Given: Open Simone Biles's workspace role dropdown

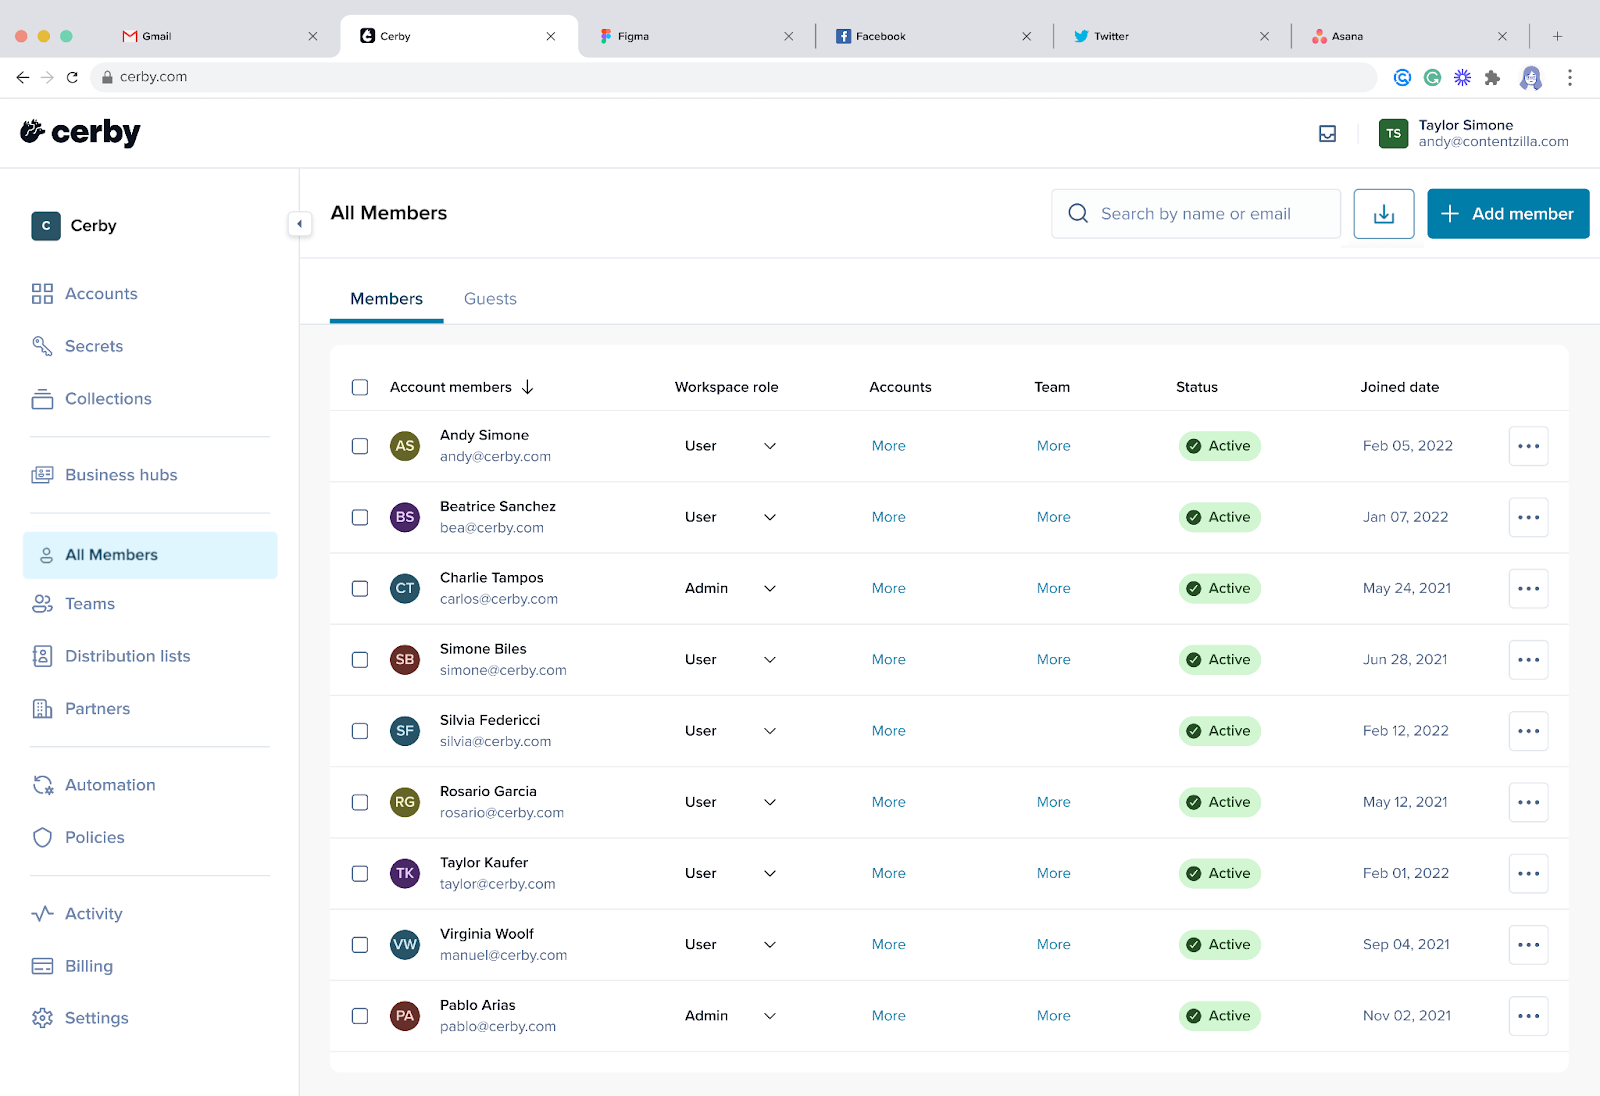Looking at the screenshot, I should [730, 660].
